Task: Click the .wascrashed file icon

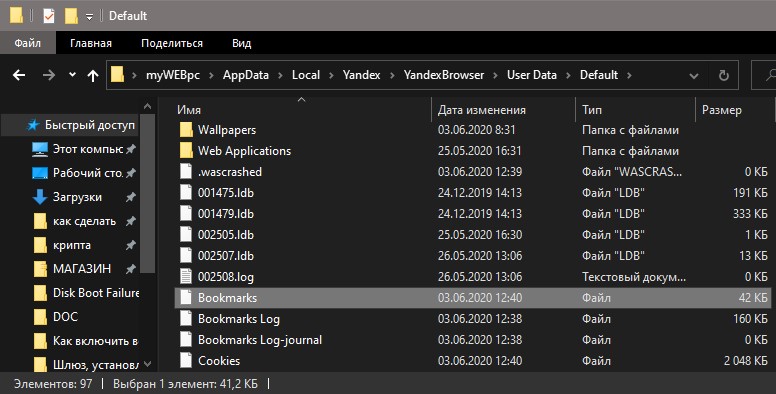Action: (x=186, y=172)
